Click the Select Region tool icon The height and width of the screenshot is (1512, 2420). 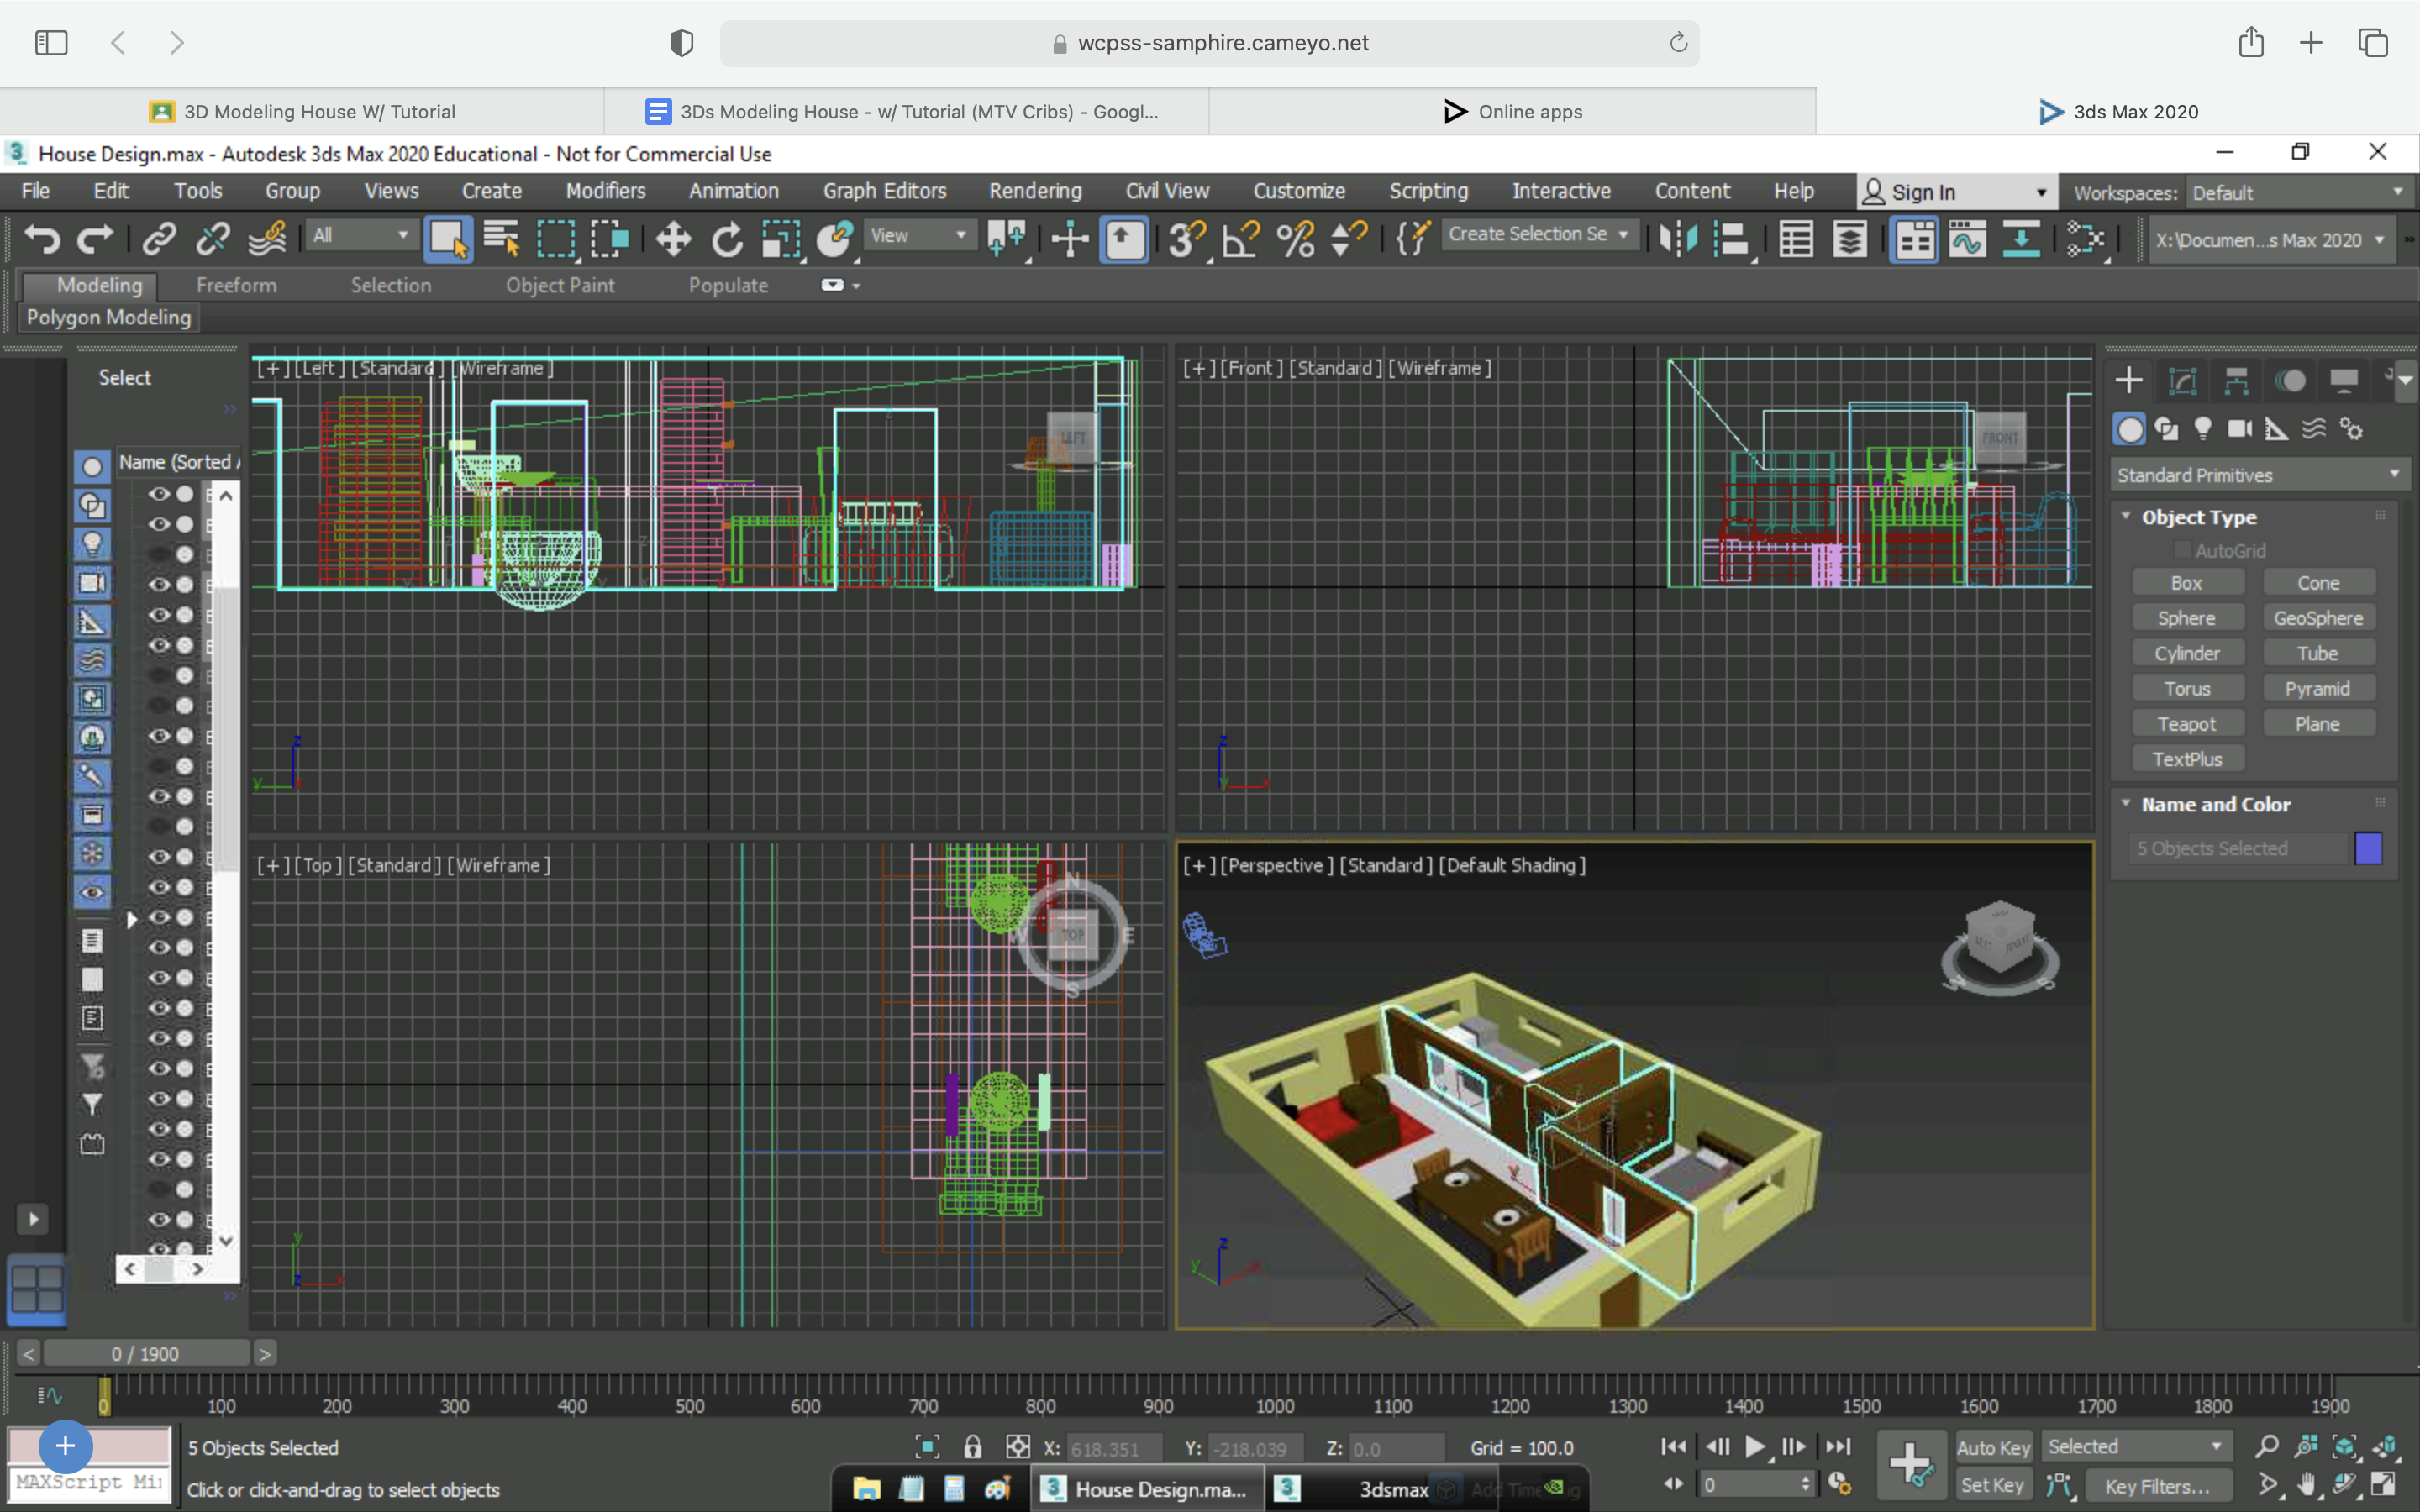click(x=555, y=239)
